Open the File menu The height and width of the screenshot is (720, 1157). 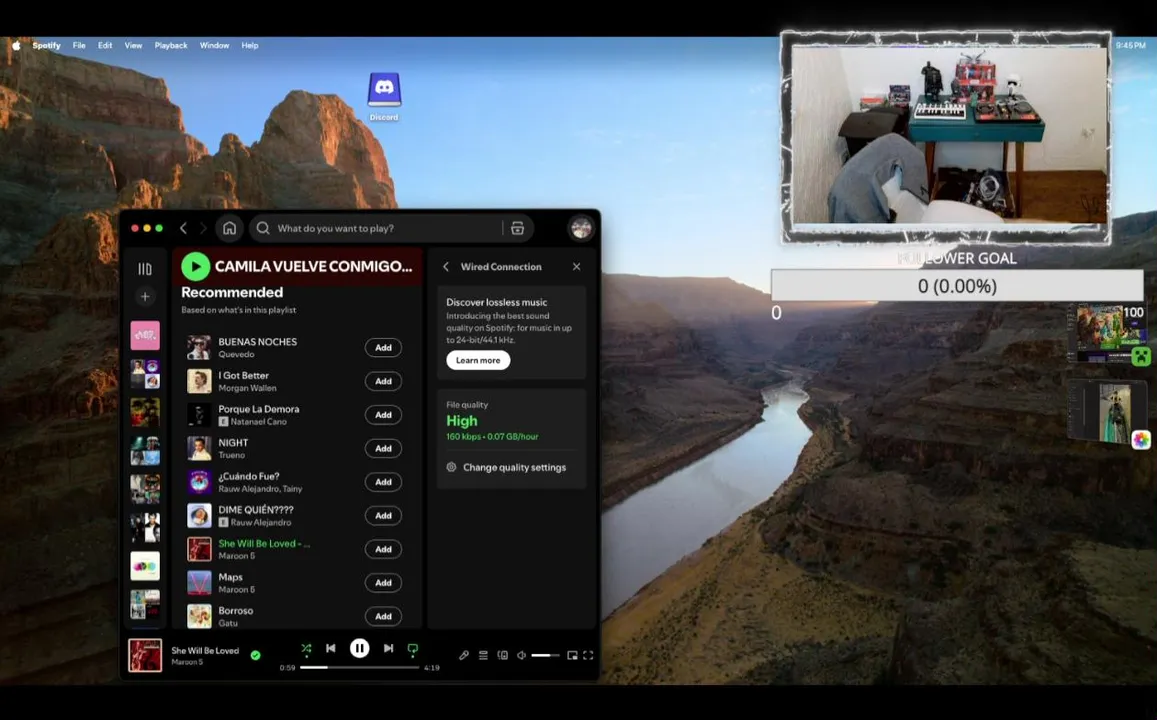pos(79,45)
